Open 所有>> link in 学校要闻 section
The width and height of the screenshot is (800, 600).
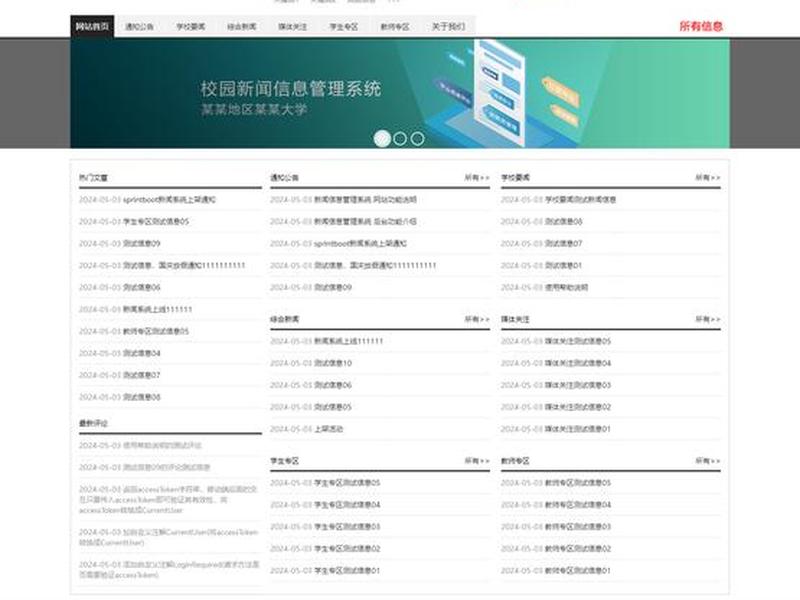708,178
